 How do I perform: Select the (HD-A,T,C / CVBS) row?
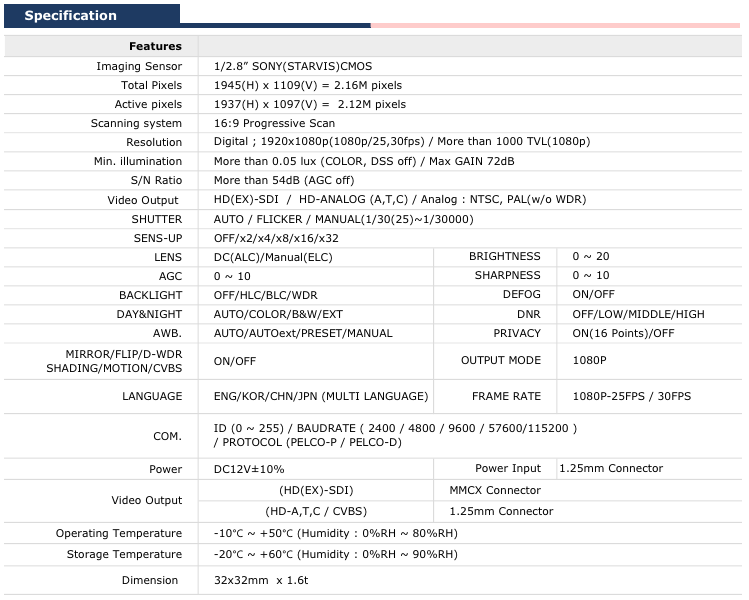pyautogui.click(x=316, y=512)
